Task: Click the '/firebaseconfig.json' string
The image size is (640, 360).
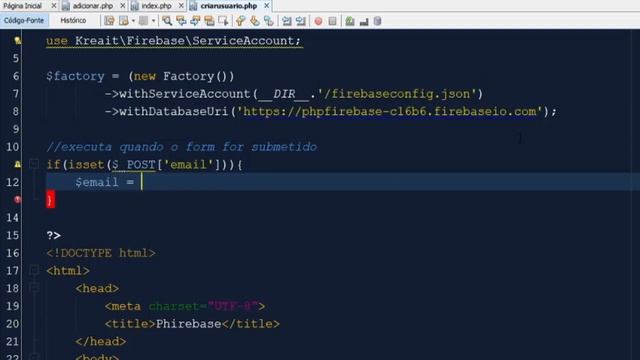Action: point(397,94)
